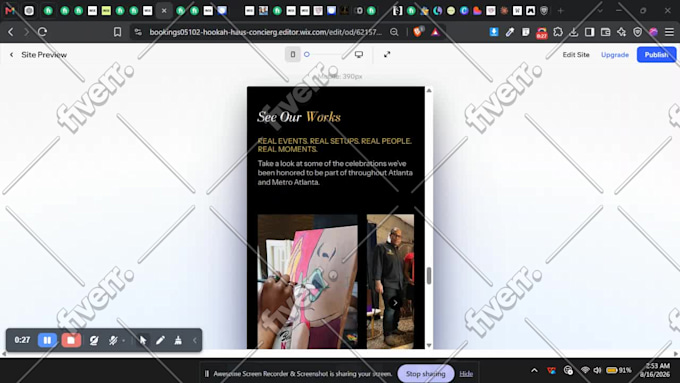Select the recorder cursor pointer tool
The width and height of the screenshot is (680, 383).
coord(143,340)
